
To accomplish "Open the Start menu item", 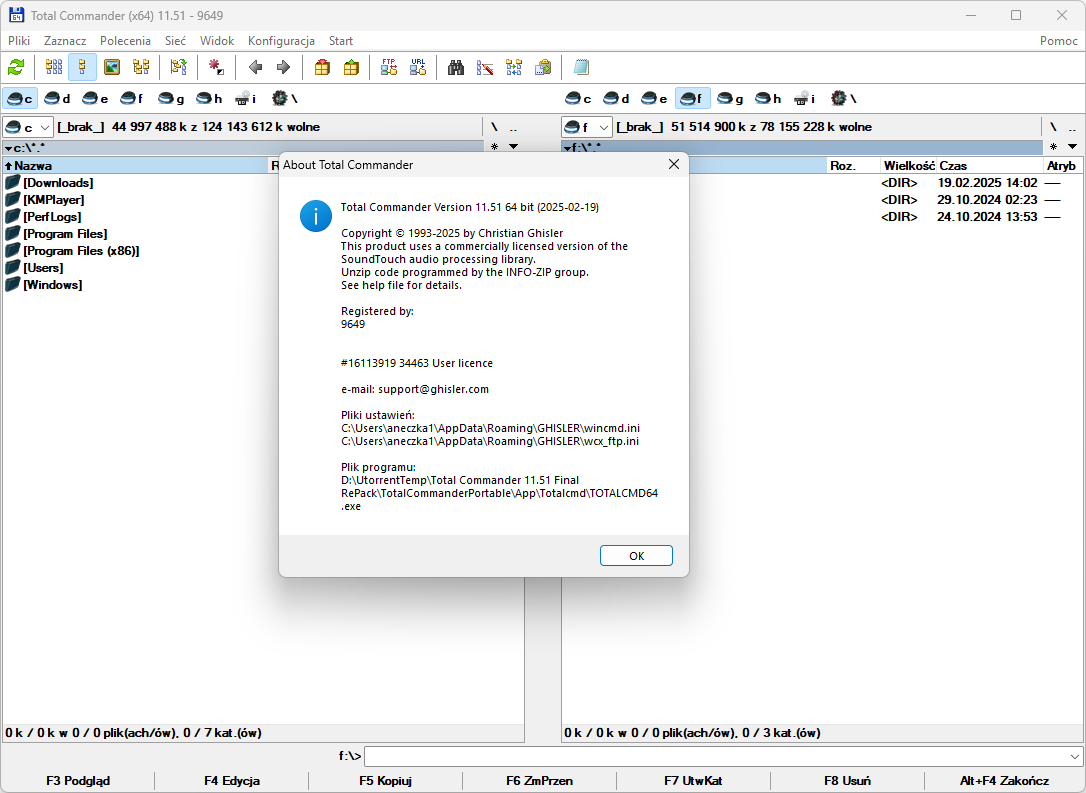I will (x=341, y=41).
